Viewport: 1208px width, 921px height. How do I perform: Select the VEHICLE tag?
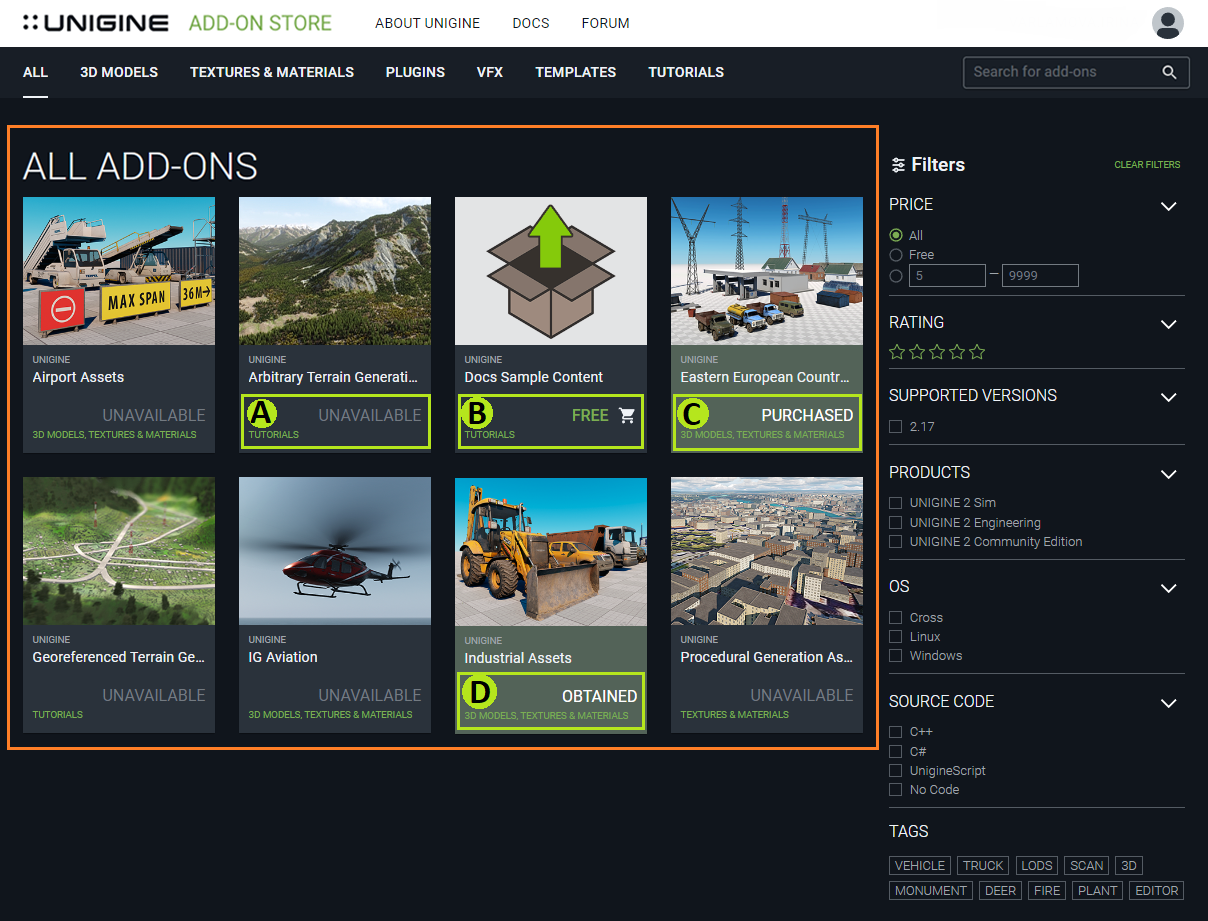[x=920, y=866]
